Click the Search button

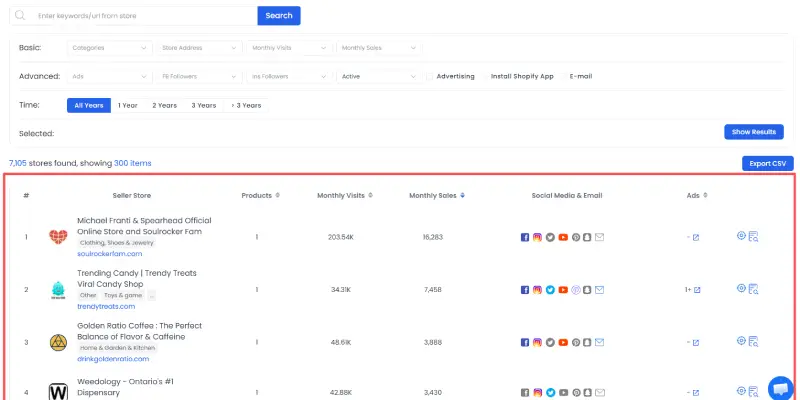[279, 15]
